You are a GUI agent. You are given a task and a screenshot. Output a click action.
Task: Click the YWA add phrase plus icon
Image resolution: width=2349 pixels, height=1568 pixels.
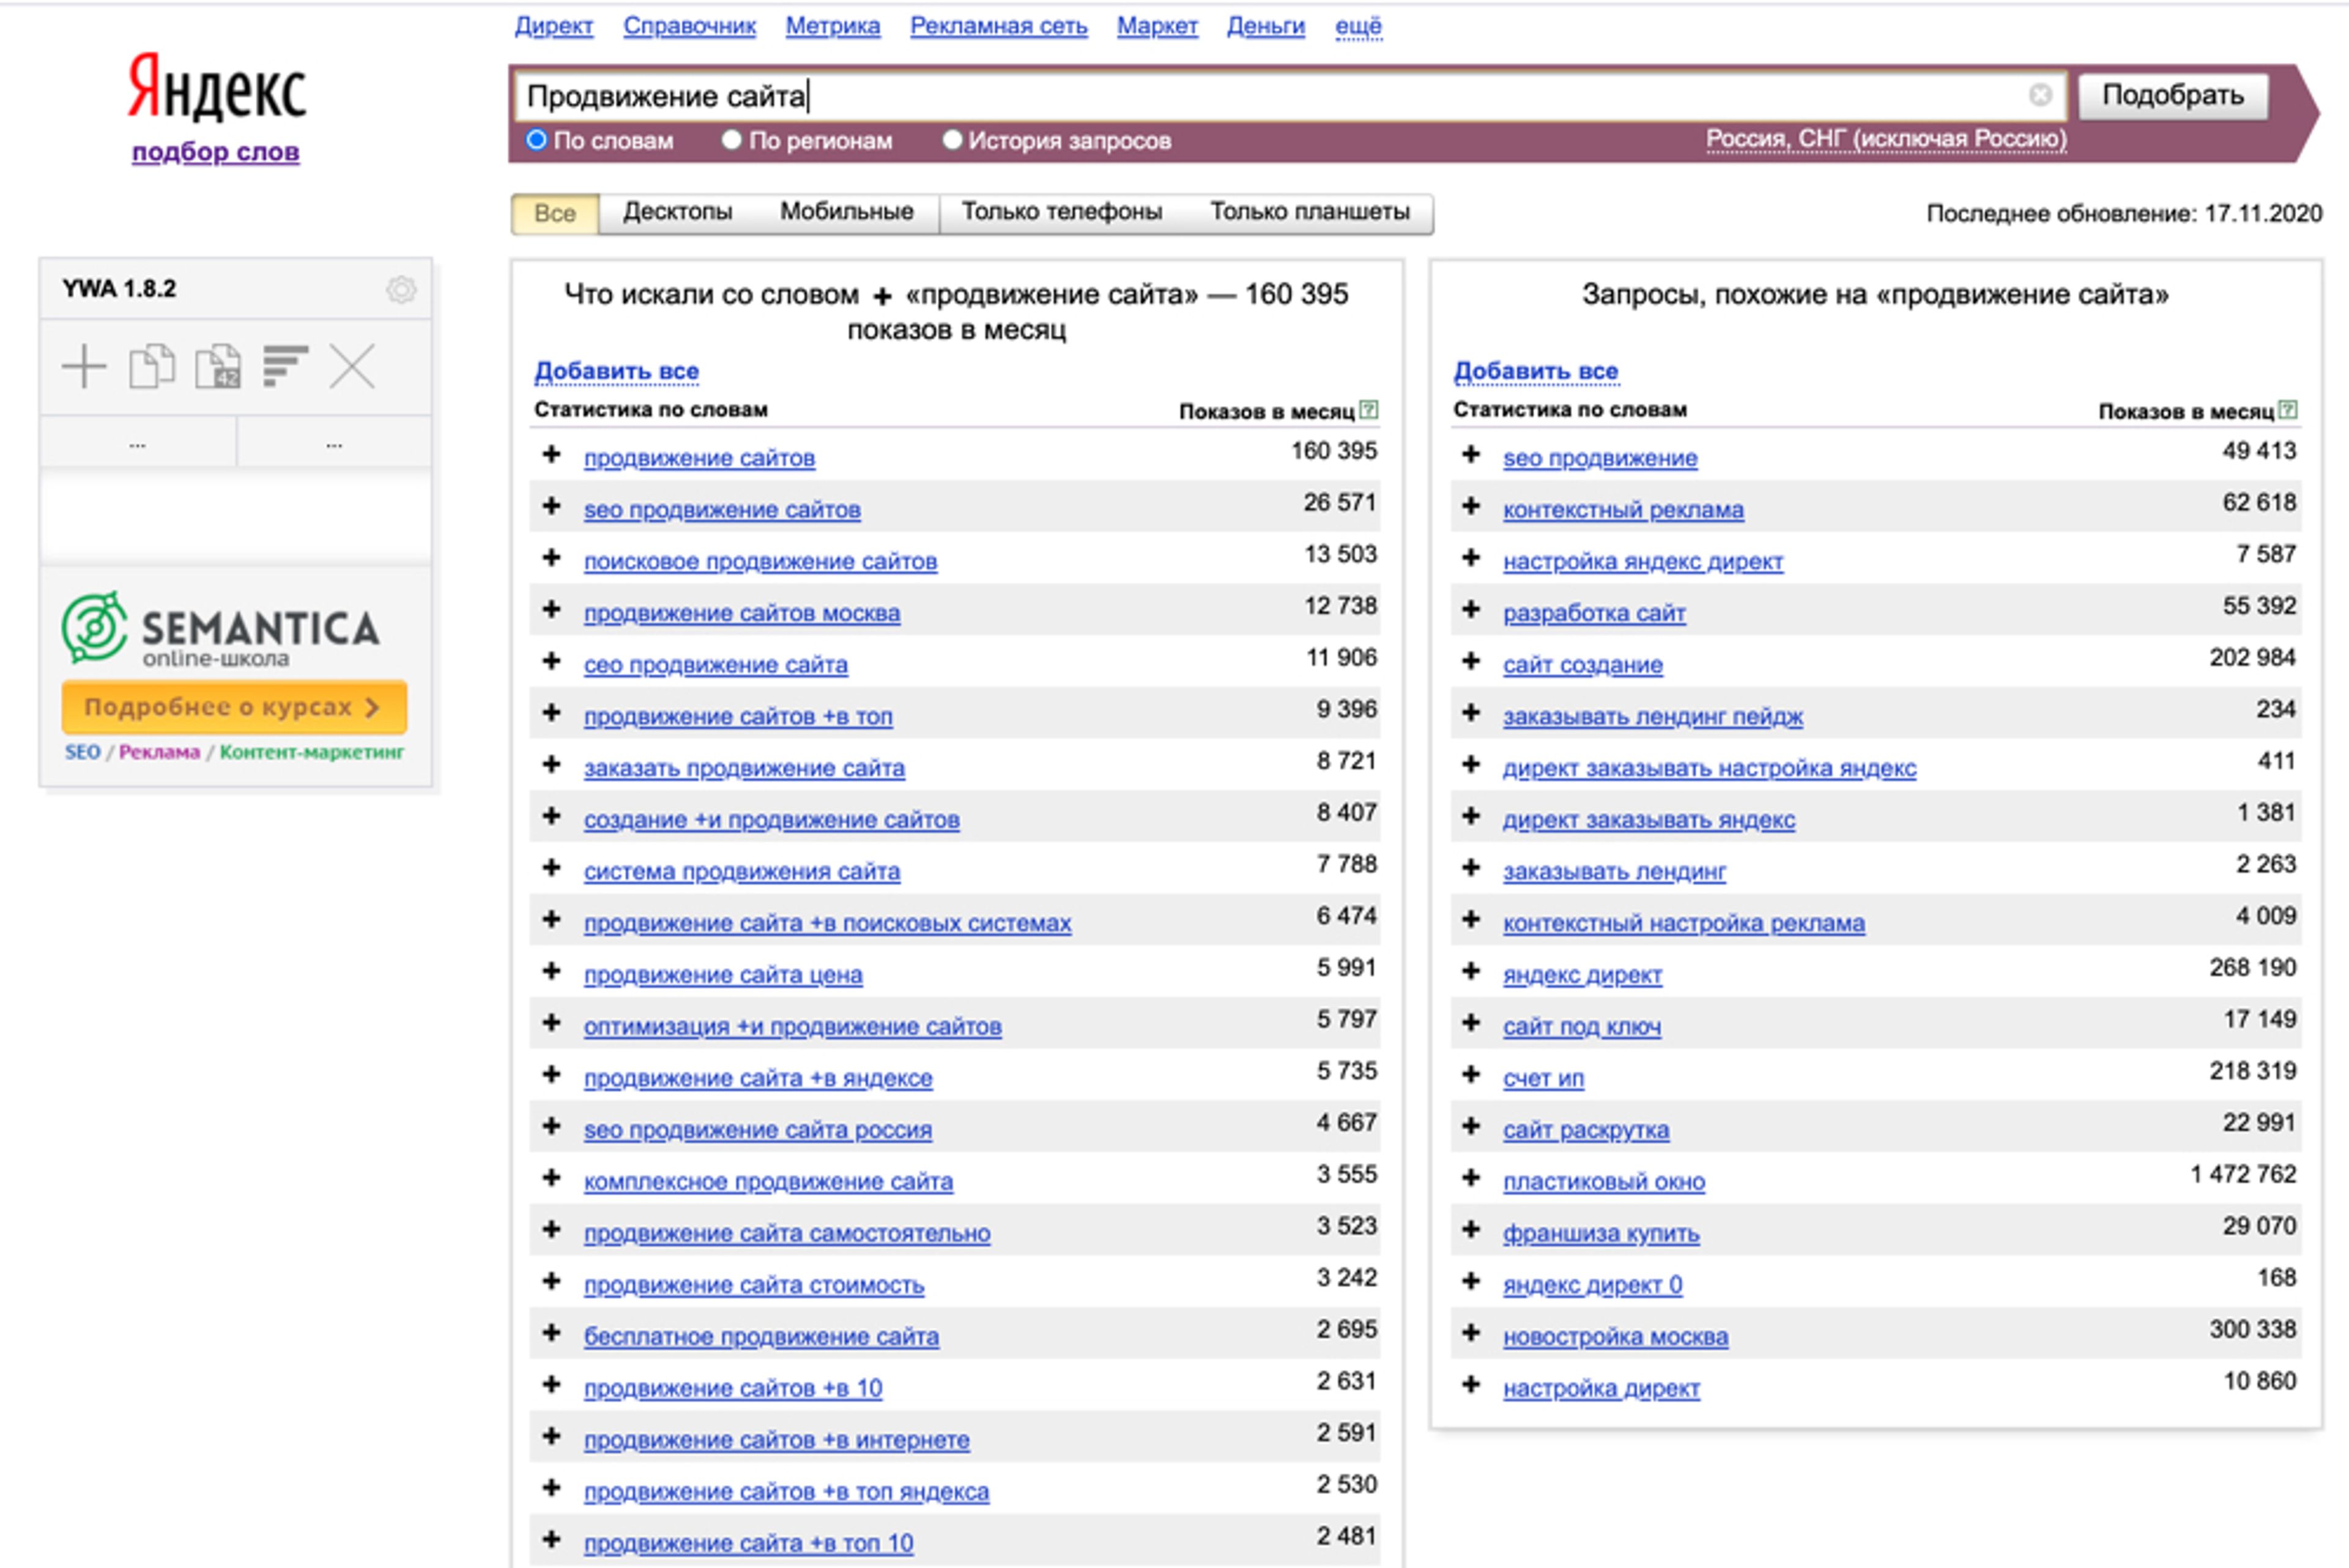point(84,366)
